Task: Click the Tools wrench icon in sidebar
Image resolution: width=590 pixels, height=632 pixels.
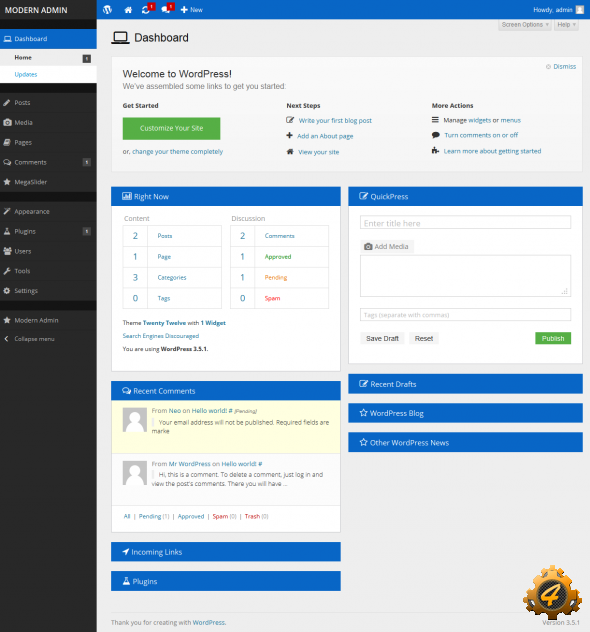Action: pos(7,271)
